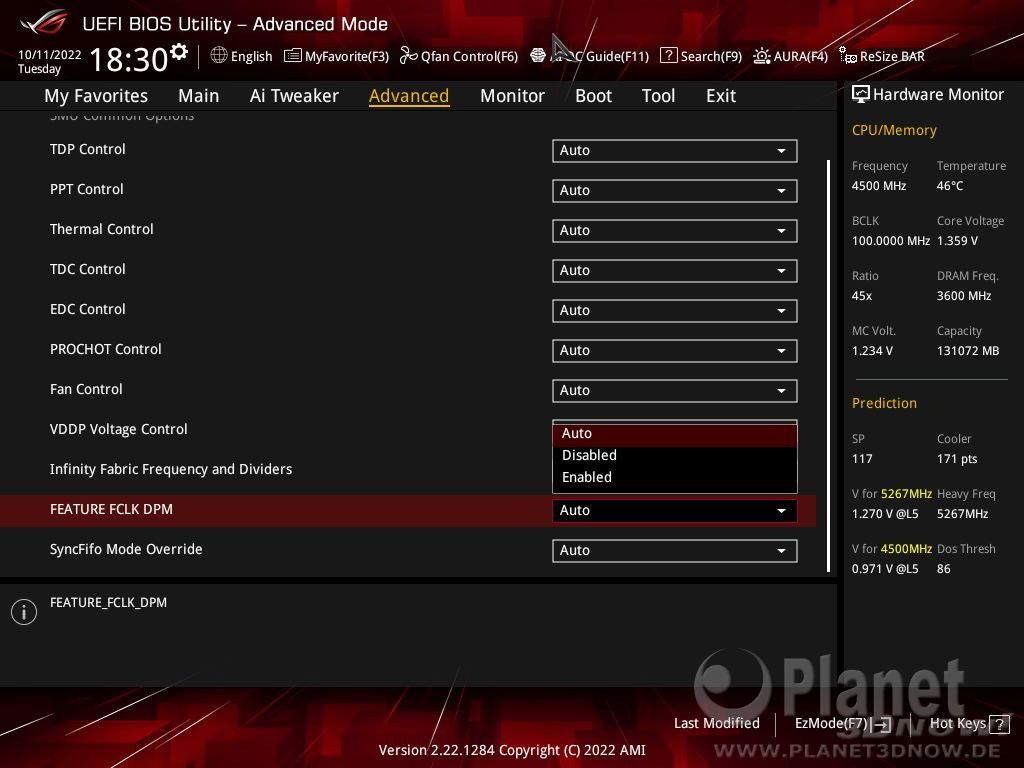Open the Monitor tab
1024x768 pixels.
[512, 96]
